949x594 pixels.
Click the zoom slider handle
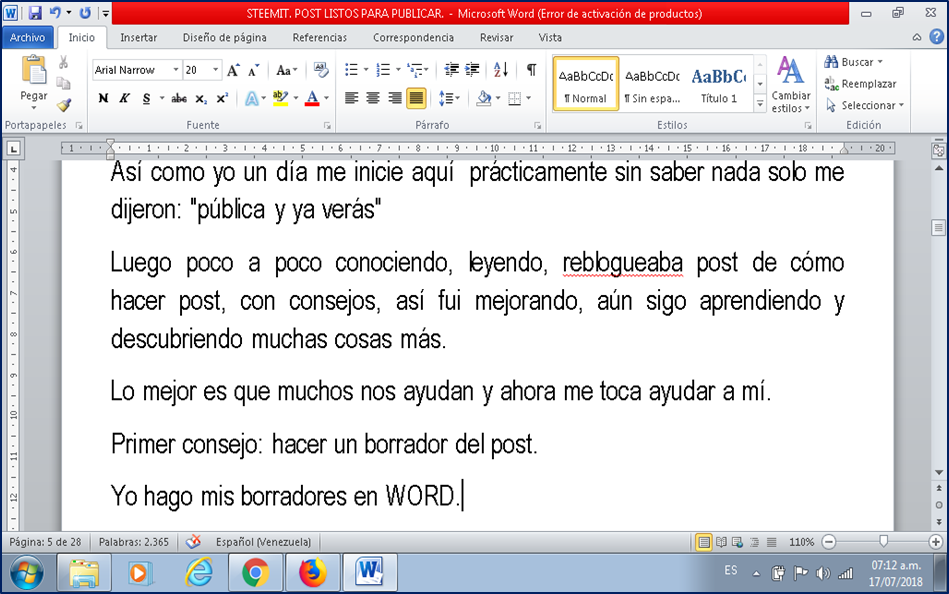click(x=883, y=541)
